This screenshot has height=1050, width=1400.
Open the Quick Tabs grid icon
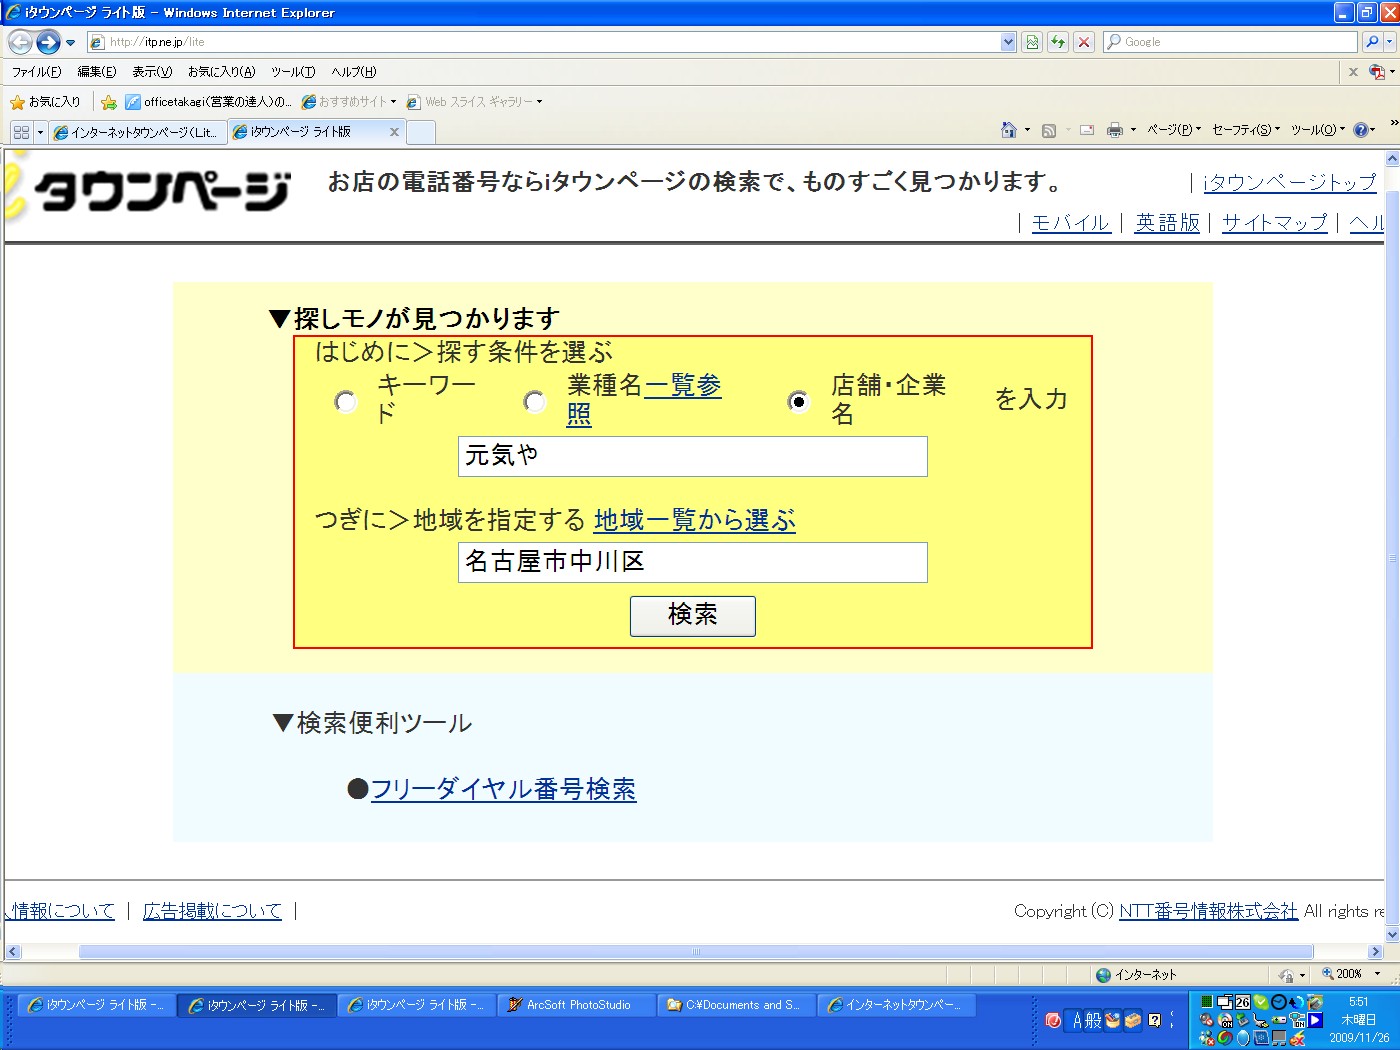tap(22, 132)
